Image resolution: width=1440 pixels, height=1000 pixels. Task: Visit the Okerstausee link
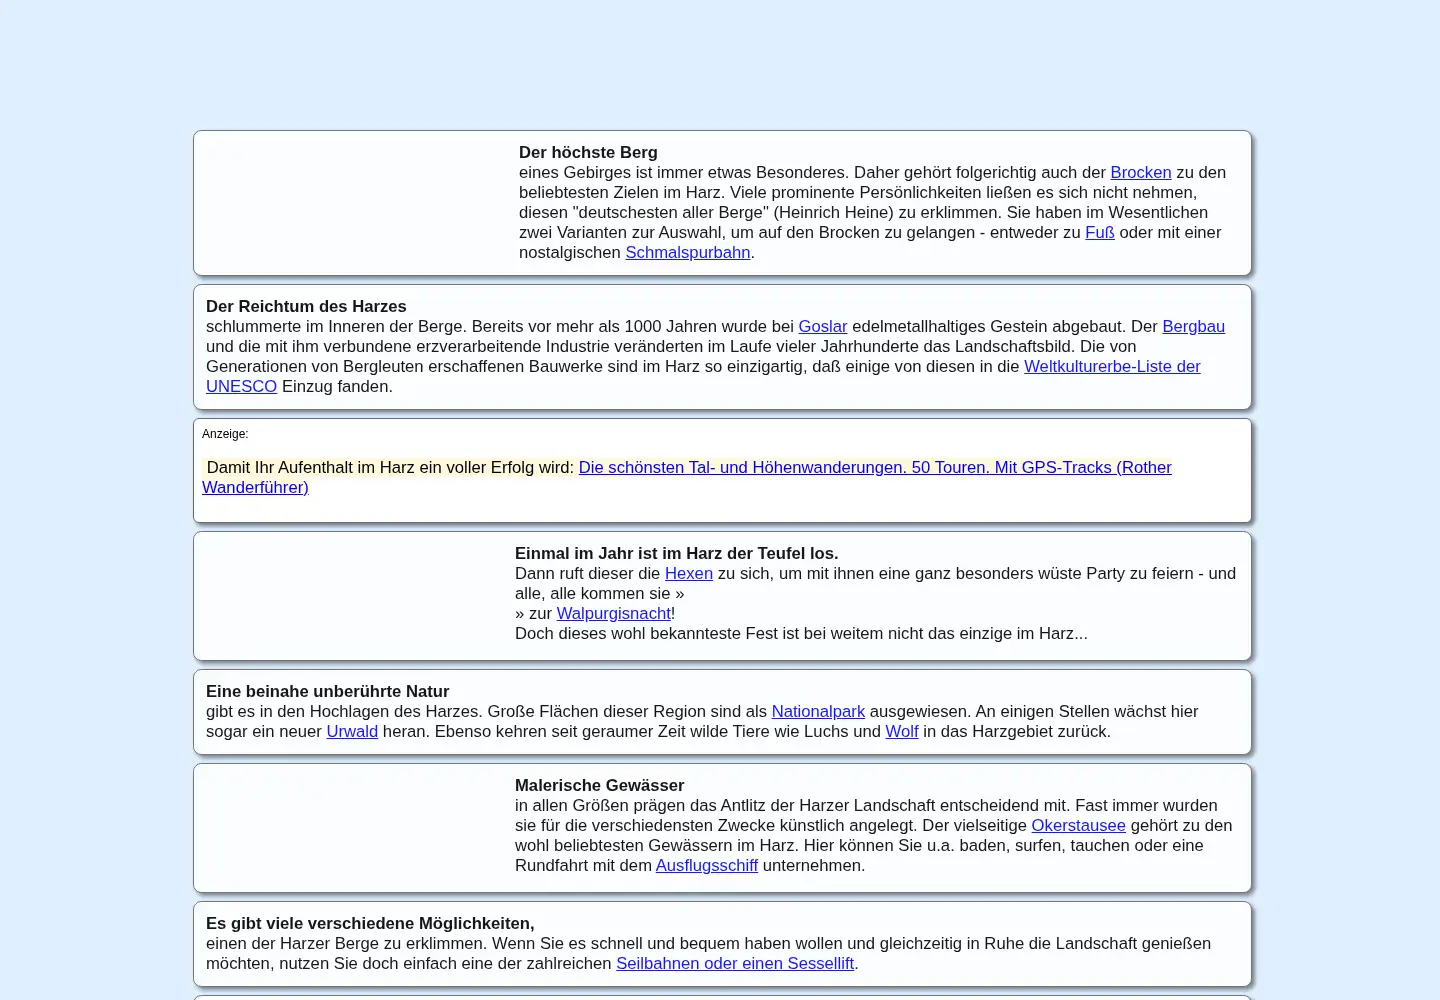tap(1078, 825)
